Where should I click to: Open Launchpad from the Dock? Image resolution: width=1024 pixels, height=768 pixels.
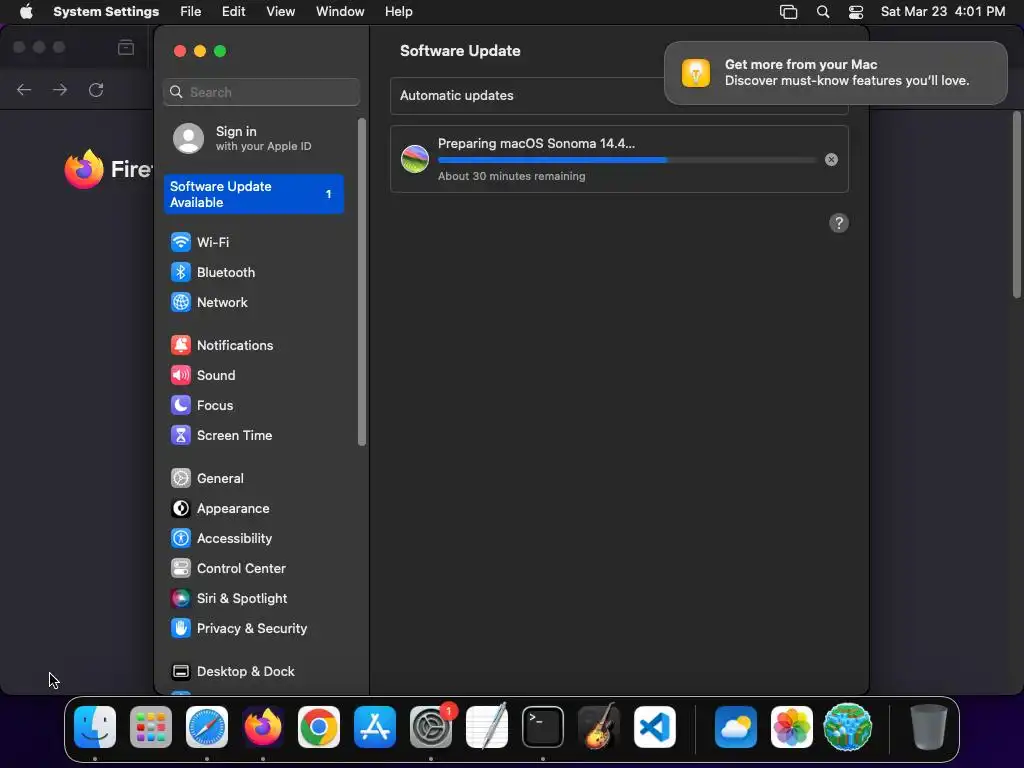click(151, 726)
